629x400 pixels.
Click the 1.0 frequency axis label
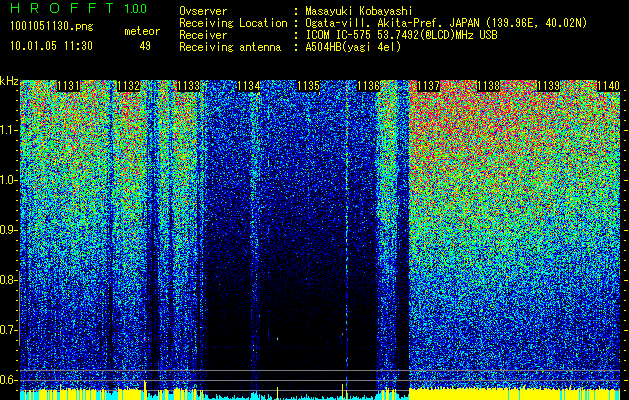(7, 180)
